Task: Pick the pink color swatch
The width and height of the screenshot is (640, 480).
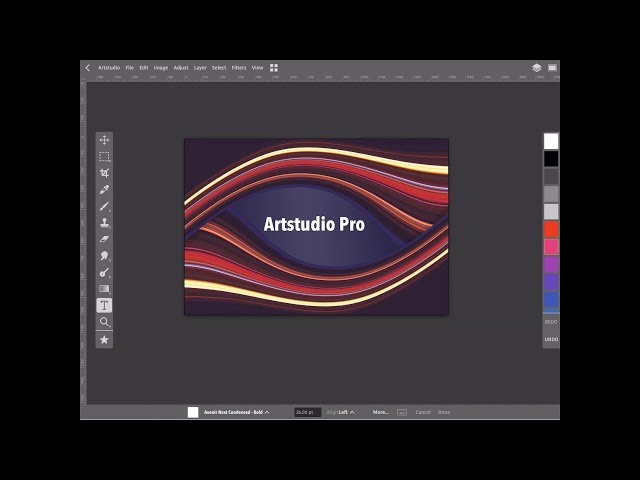Action: 551,247
